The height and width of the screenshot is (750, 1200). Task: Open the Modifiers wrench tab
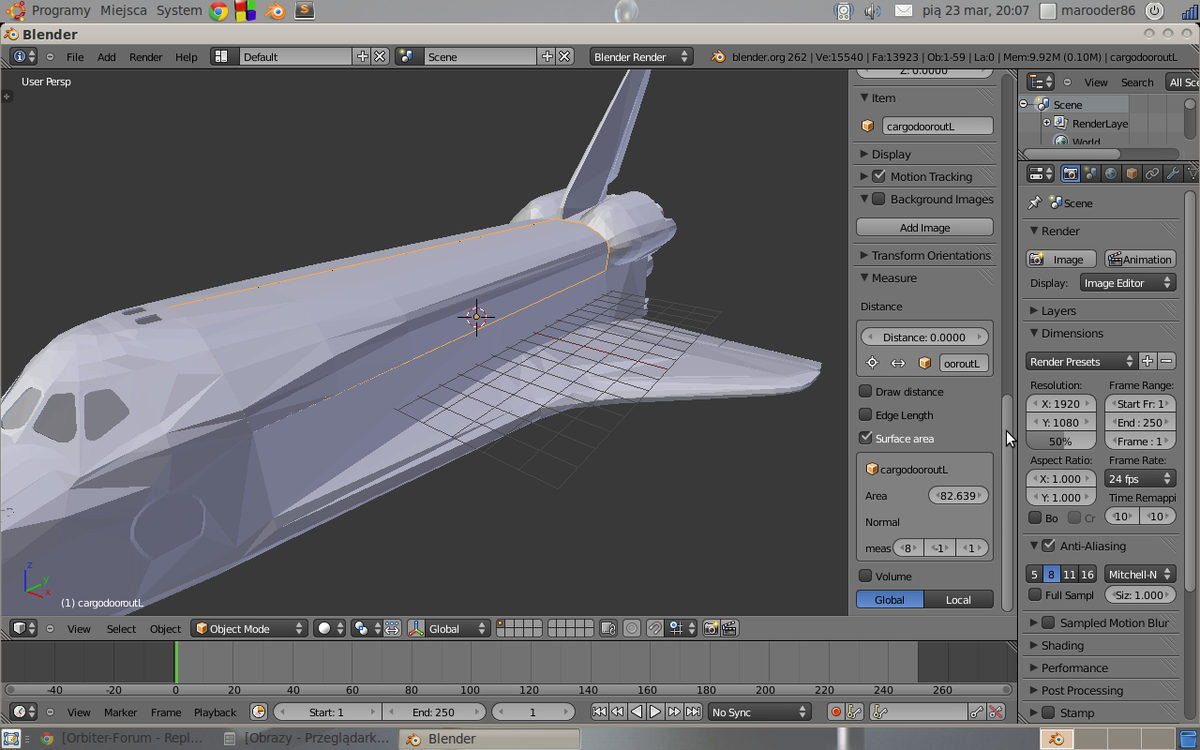(x=1173, y=174)
